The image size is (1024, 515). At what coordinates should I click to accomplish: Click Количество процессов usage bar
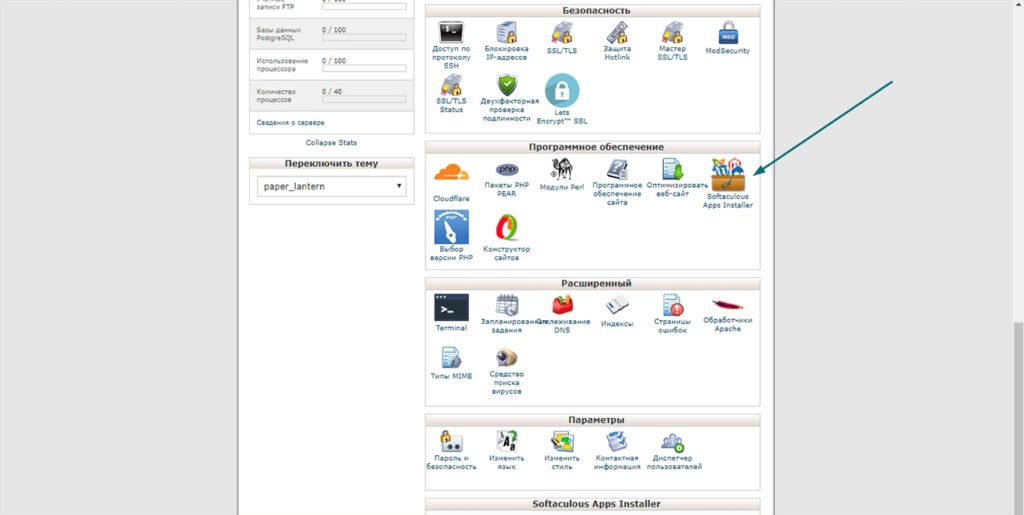point(364,100)
